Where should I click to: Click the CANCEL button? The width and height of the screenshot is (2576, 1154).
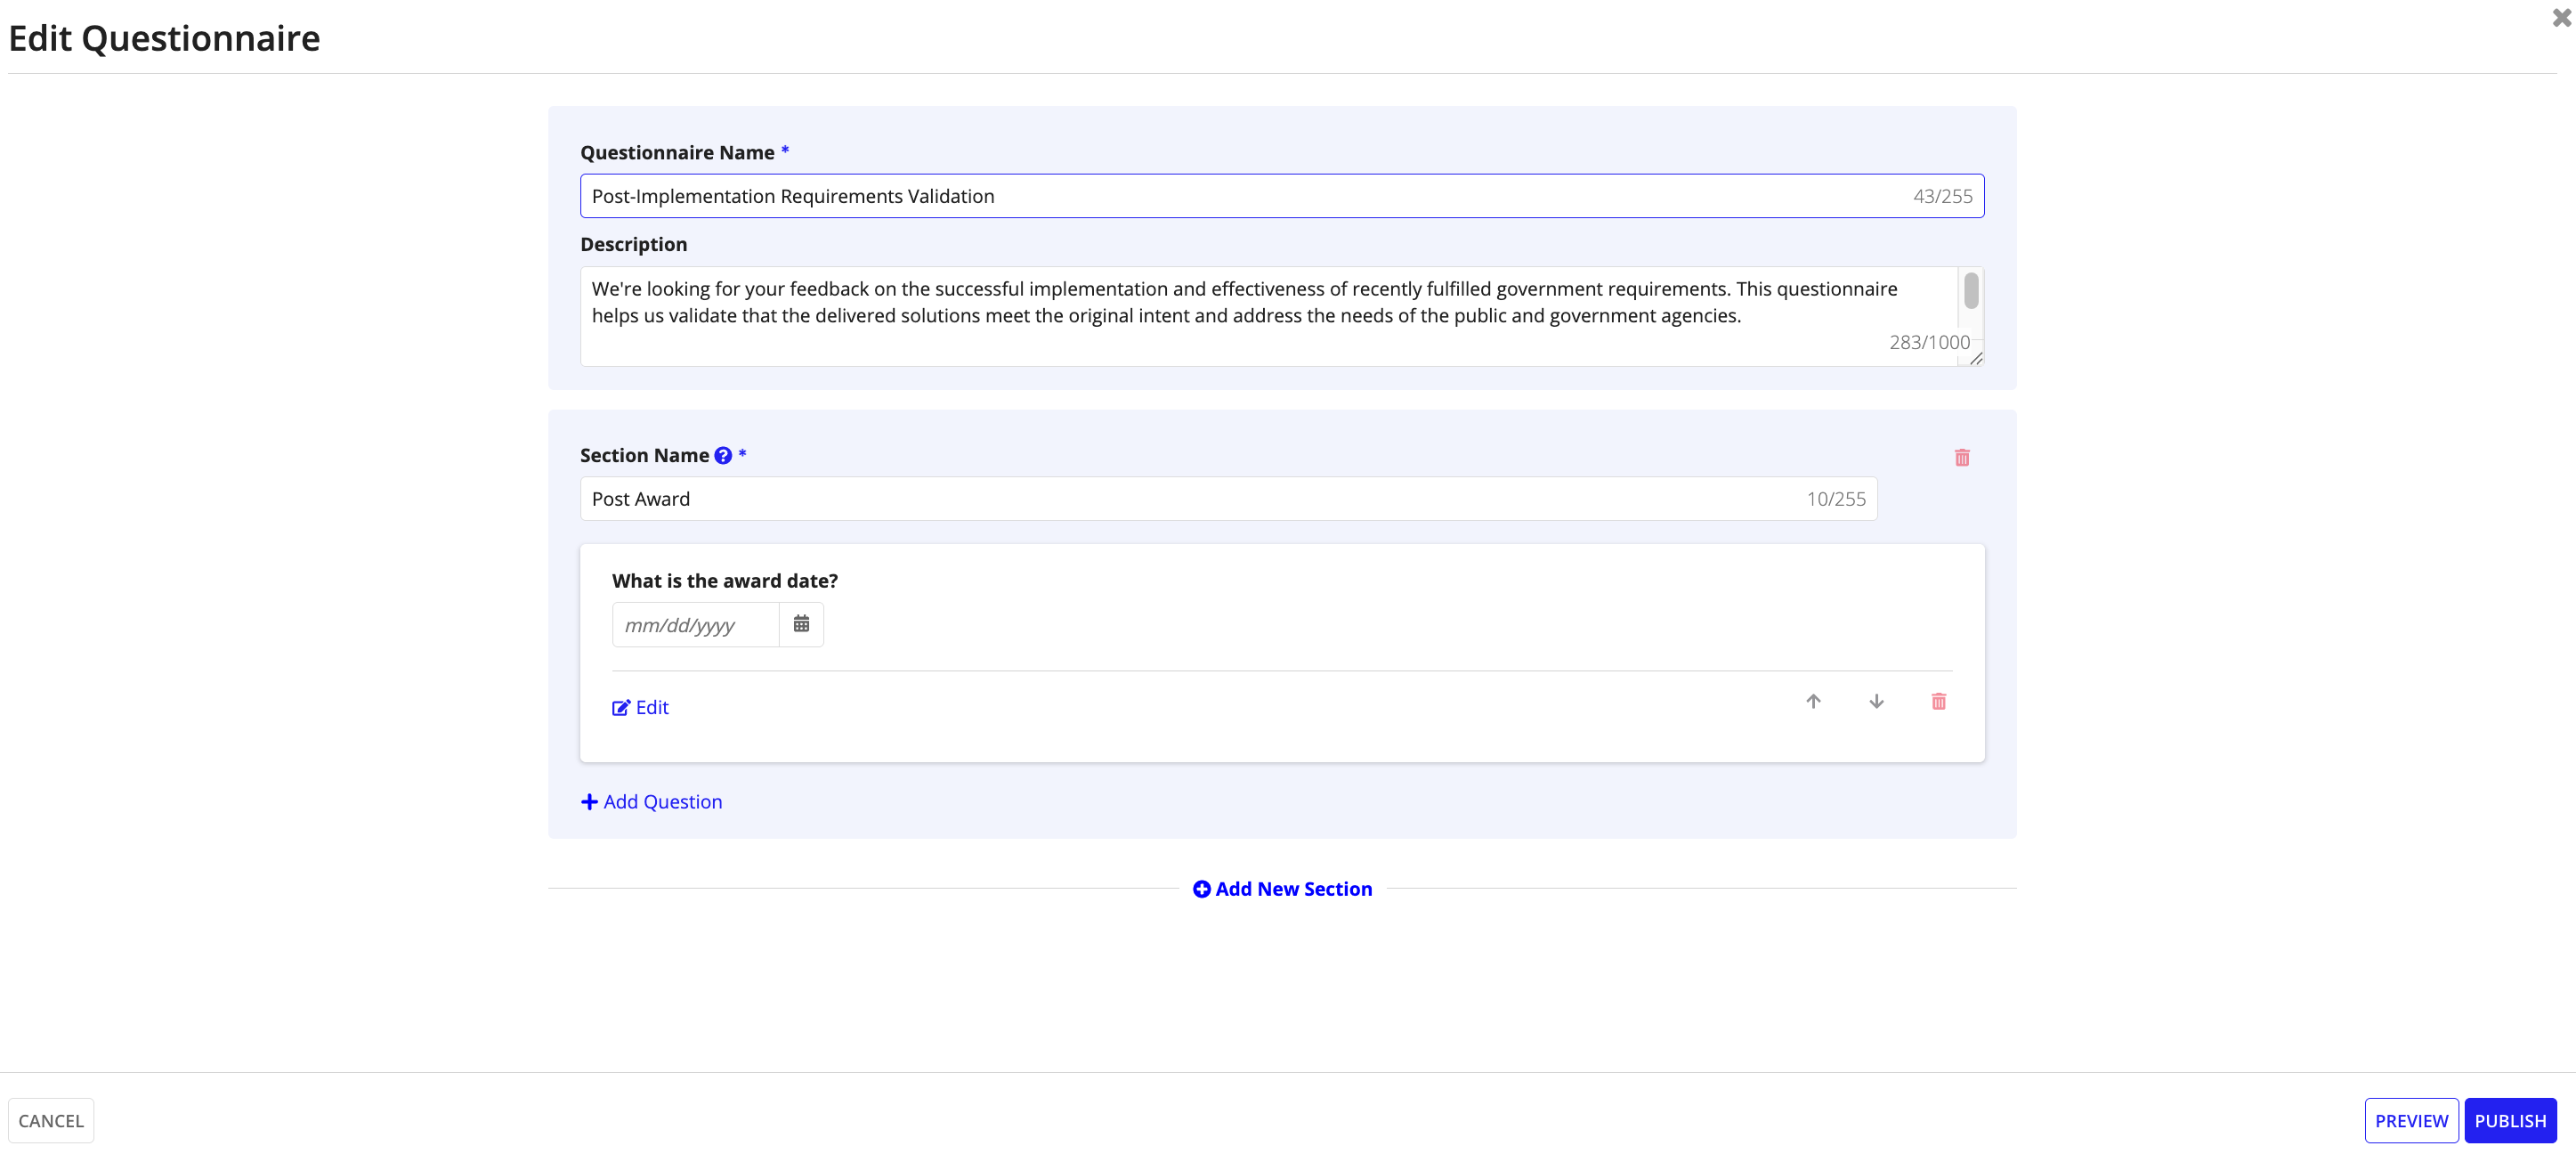point(51,1121)
